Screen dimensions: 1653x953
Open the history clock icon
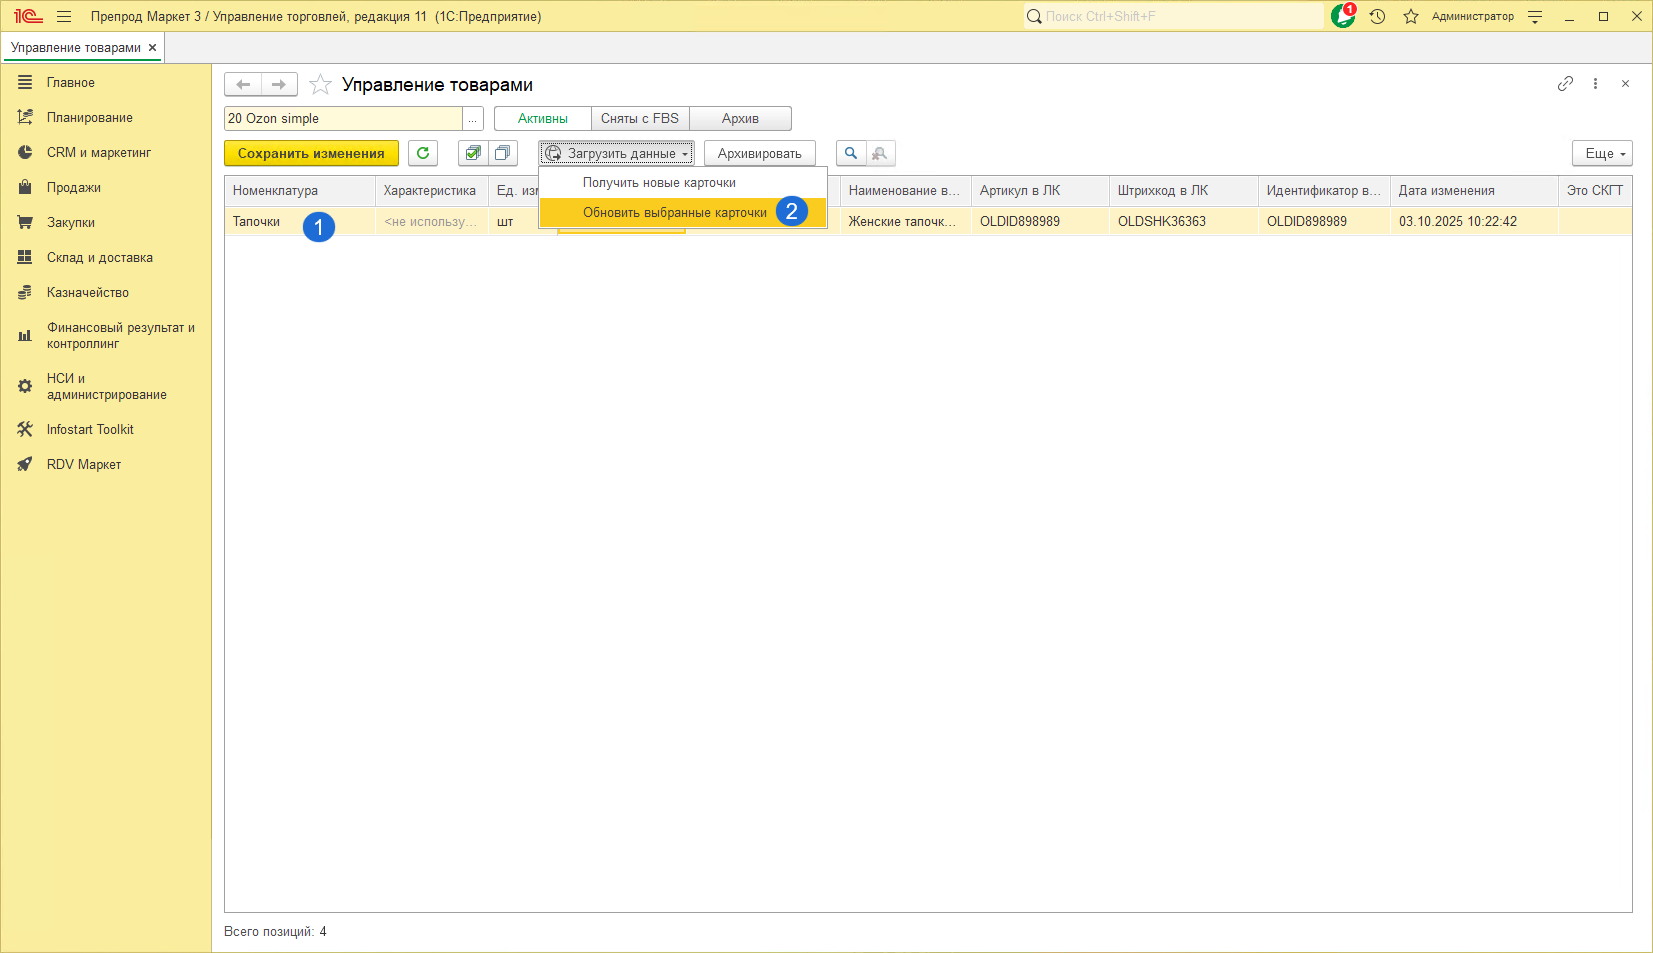pyautogui.click(x=1377, y=16)
